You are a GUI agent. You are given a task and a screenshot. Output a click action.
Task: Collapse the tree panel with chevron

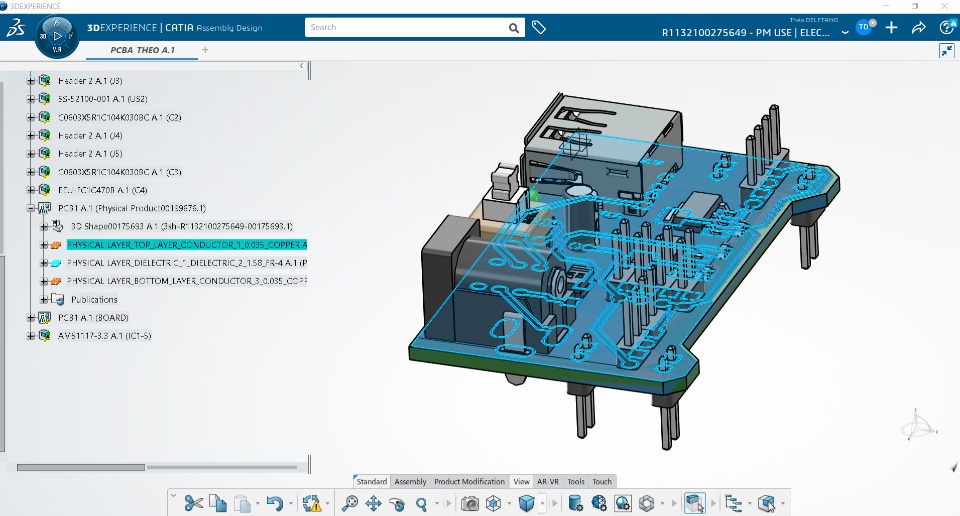(302, 67)
